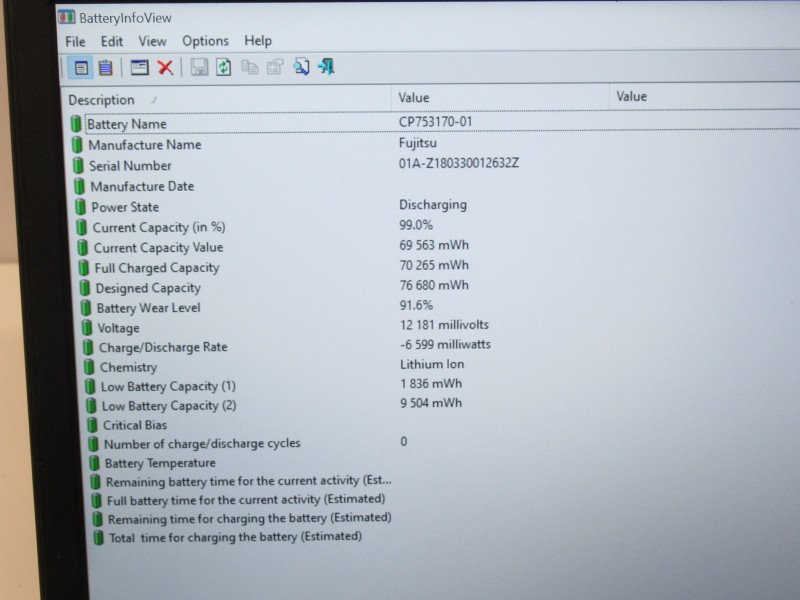
Task: Select the Battery Temperature row label
Action: tap(160, 463)
